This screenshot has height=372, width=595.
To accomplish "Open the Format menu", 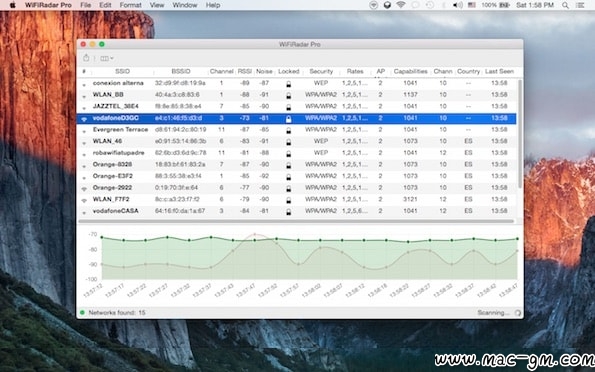I will (x=131, y=5).
